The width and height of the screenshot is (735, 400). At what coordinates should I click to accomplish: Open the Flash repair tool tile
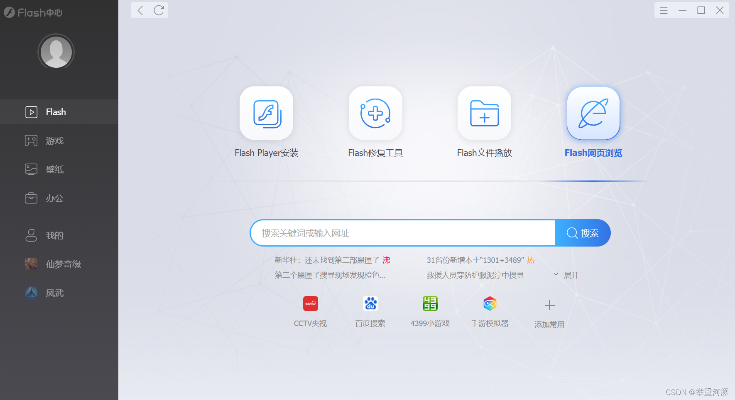click(375, 113)
